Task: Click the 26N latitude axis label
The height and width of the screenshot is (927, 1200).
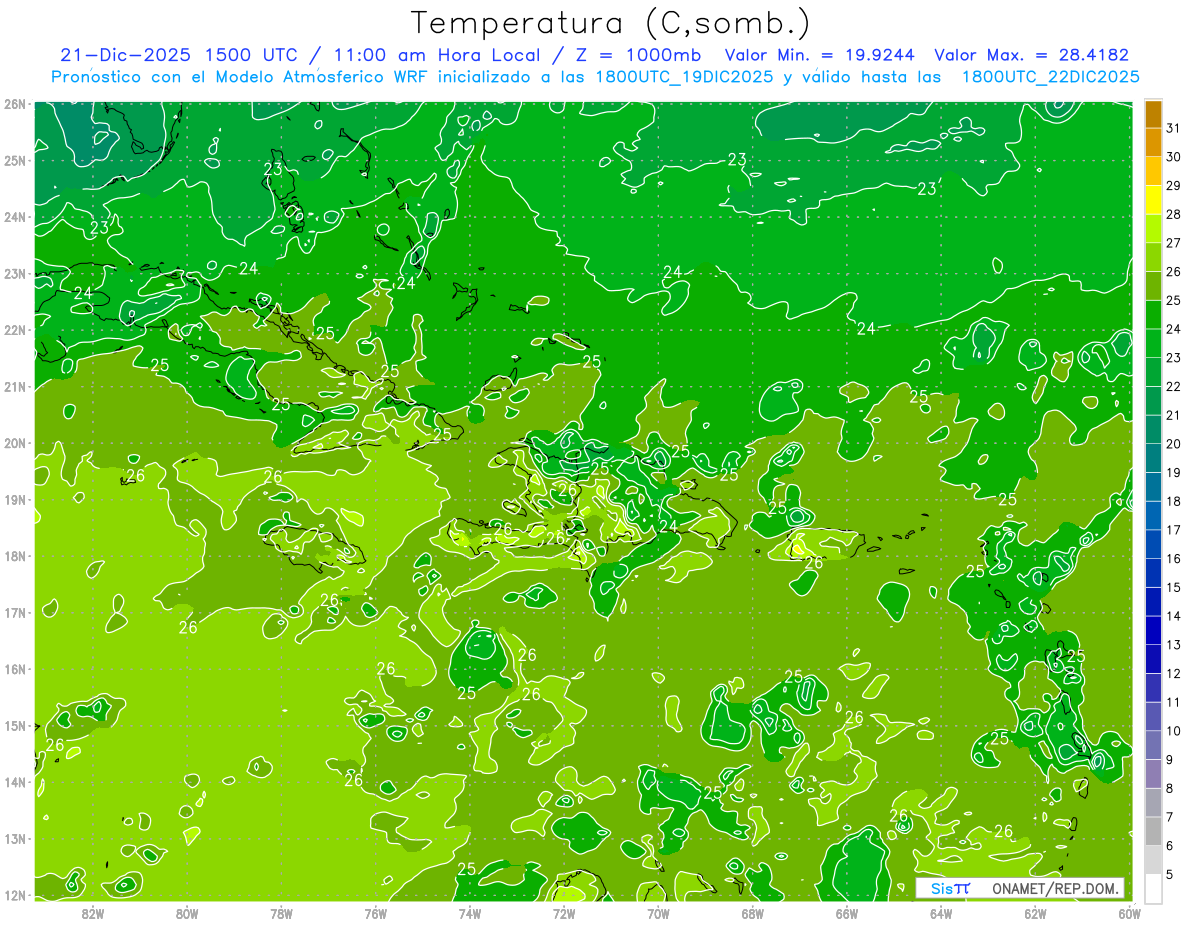Action: [x=15, y=104]
